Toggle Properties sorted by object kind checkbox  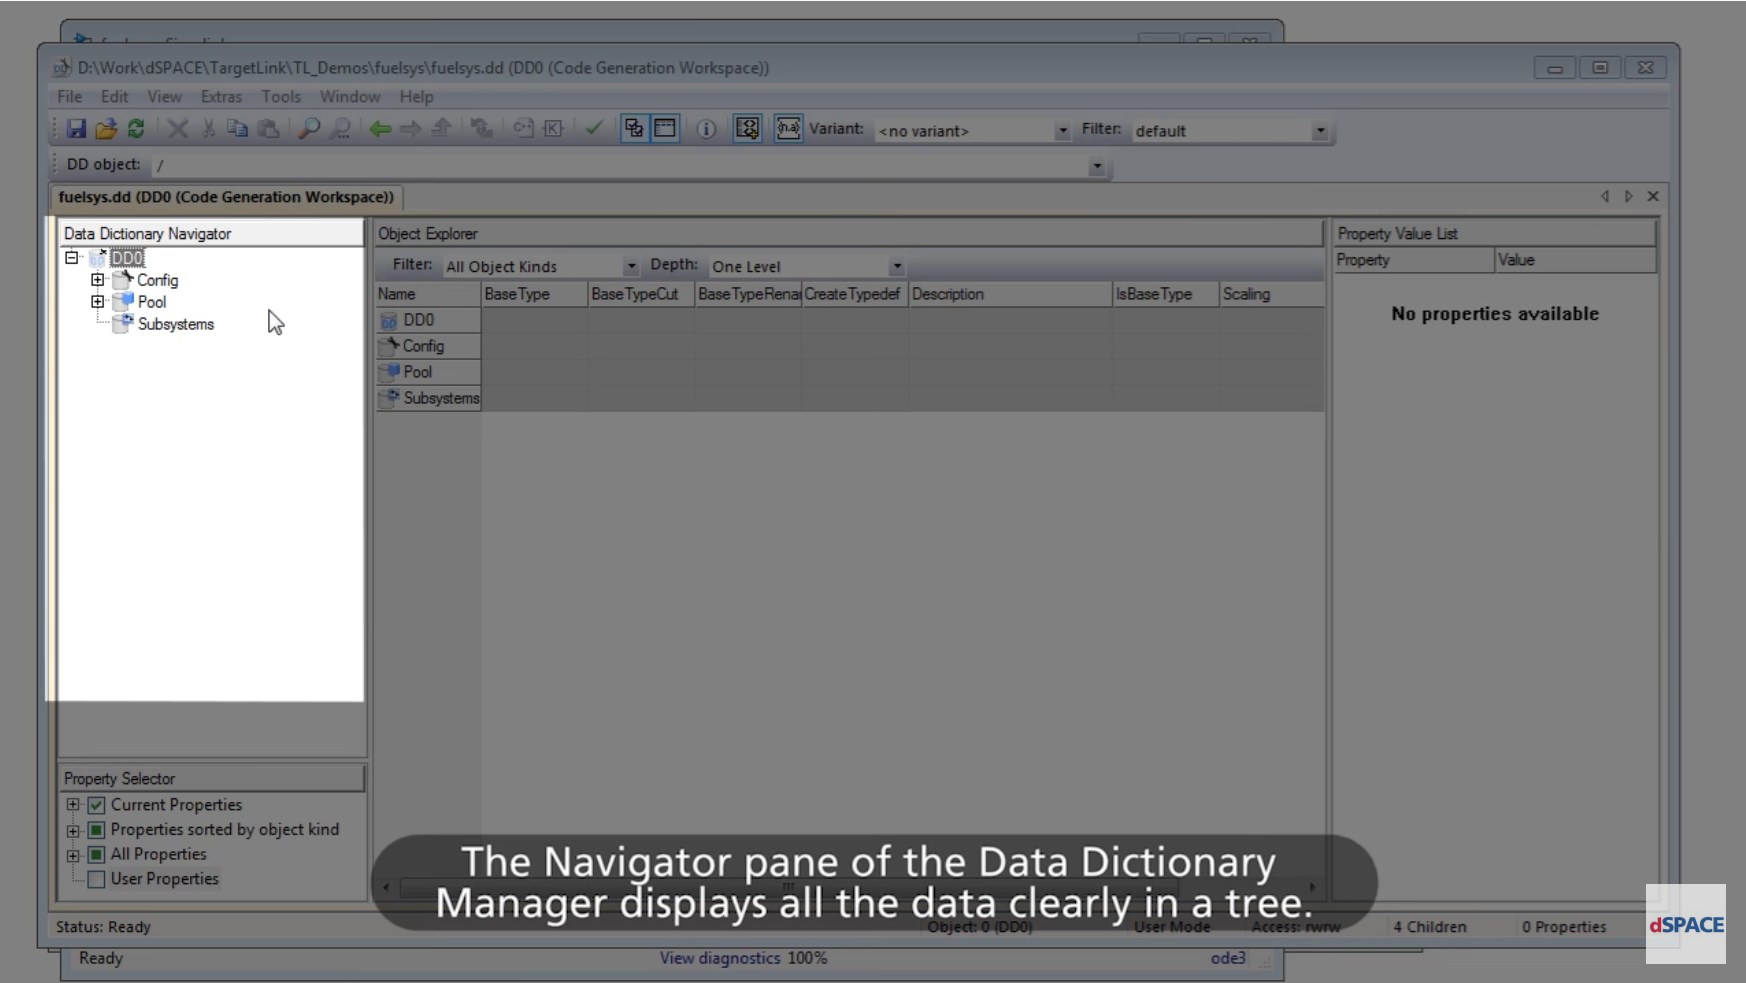[96, 830]
